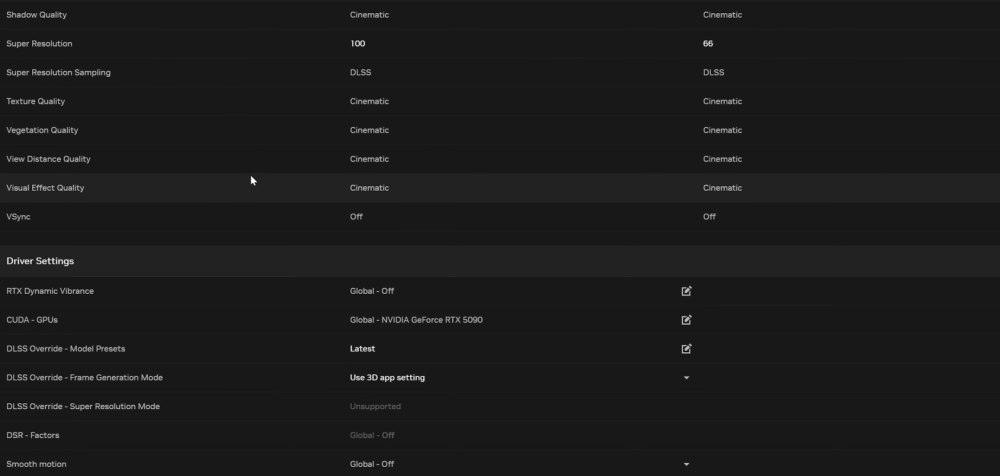Click the Super Resolution value 100
The width and height of the screenshot is (1000, 476).
tap(357, 43)
